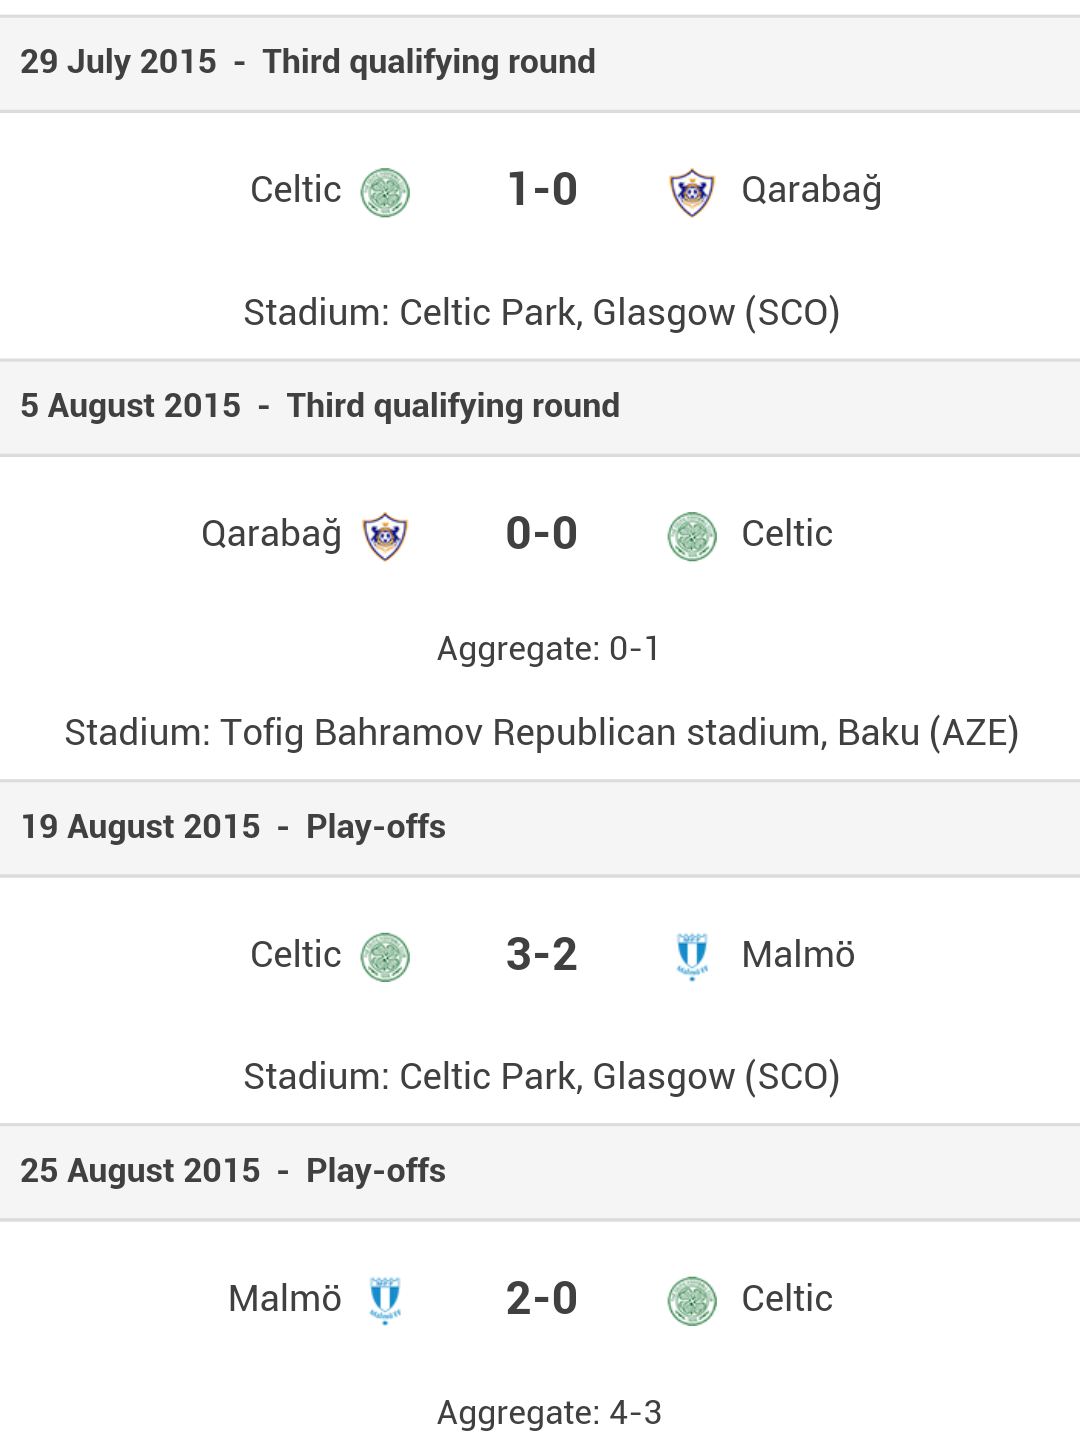Tap Celtic crest in the 29 July match
1080x1448 pixels.
(x=385, y=192)
